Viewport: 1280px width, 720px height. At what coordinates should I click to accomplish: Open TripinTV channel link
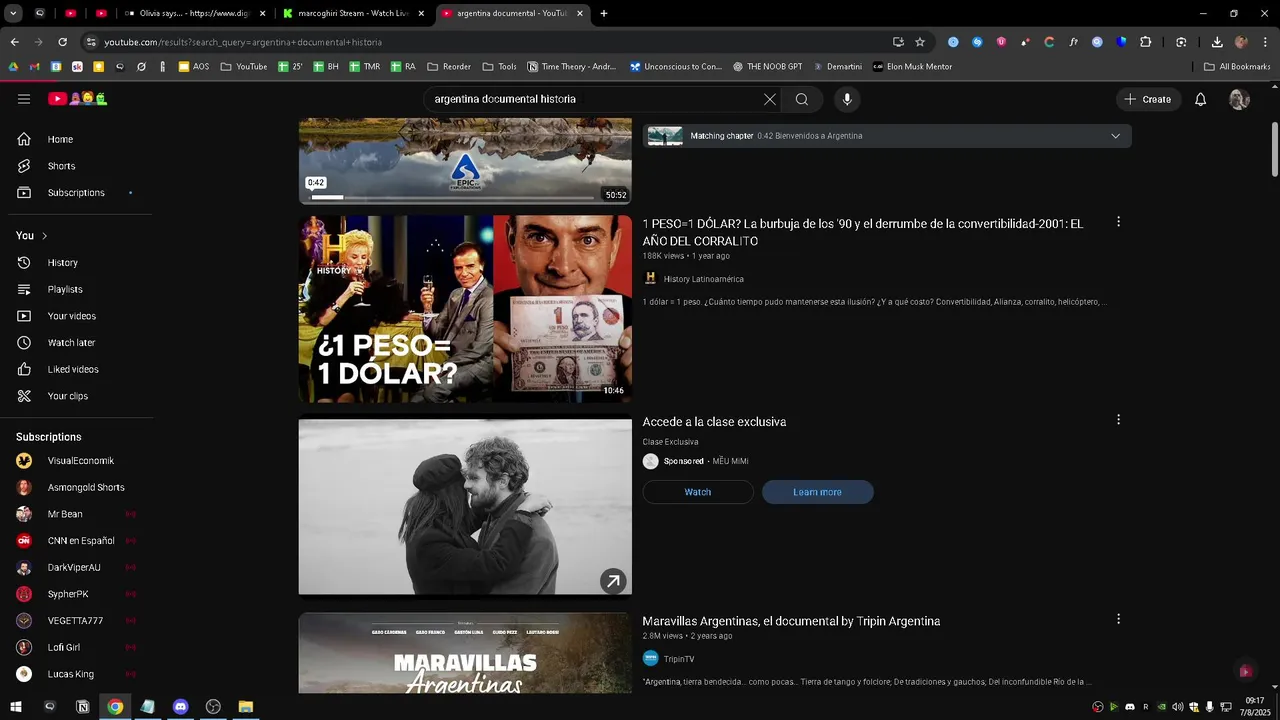(x=678, y=659)
